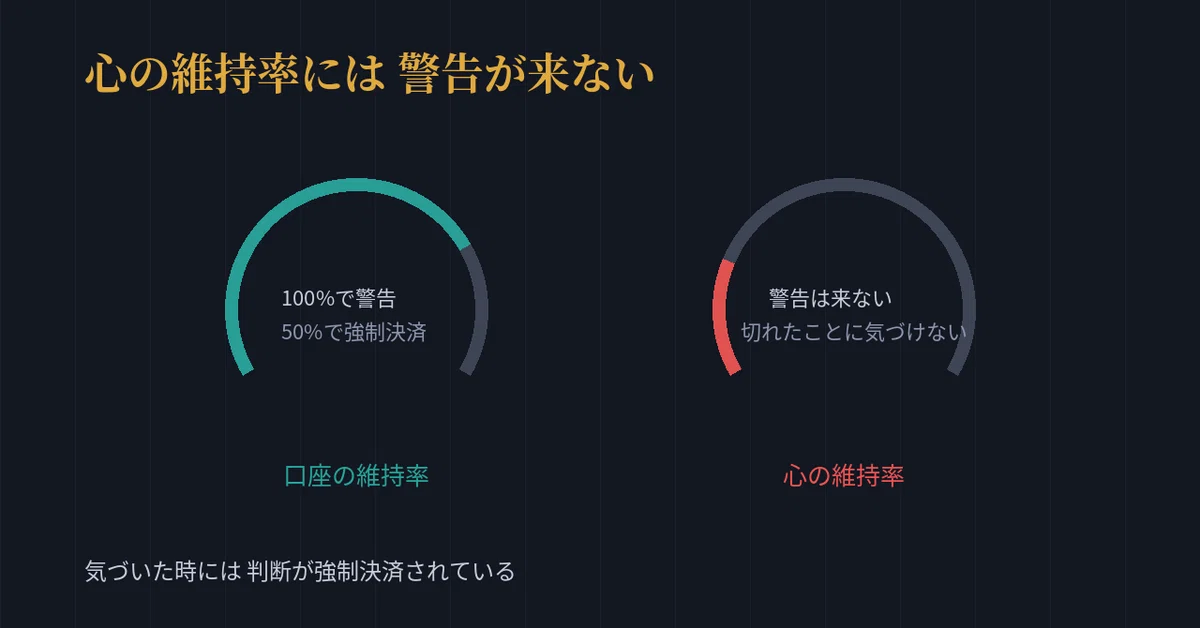Click the text 警告は来ない
The width and height of the screenshot is (1200, 628).
pyautogui.click(x=830, y=298)
